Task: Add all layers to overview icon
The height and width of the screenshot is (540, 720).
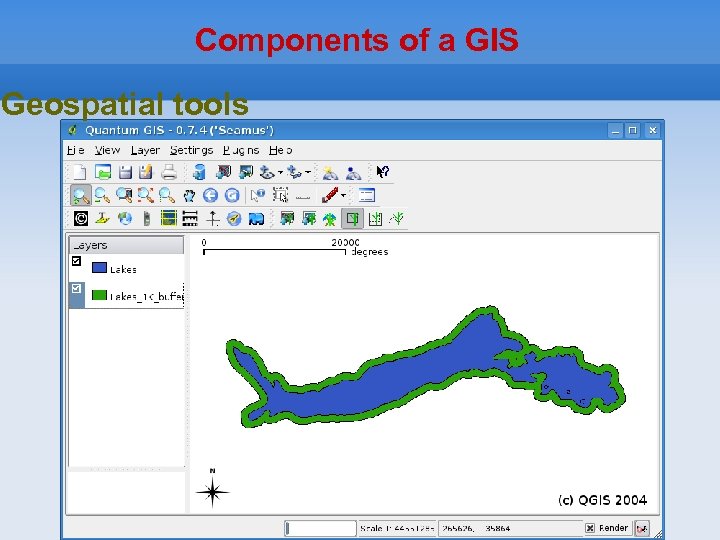Action: coord(330,172)
